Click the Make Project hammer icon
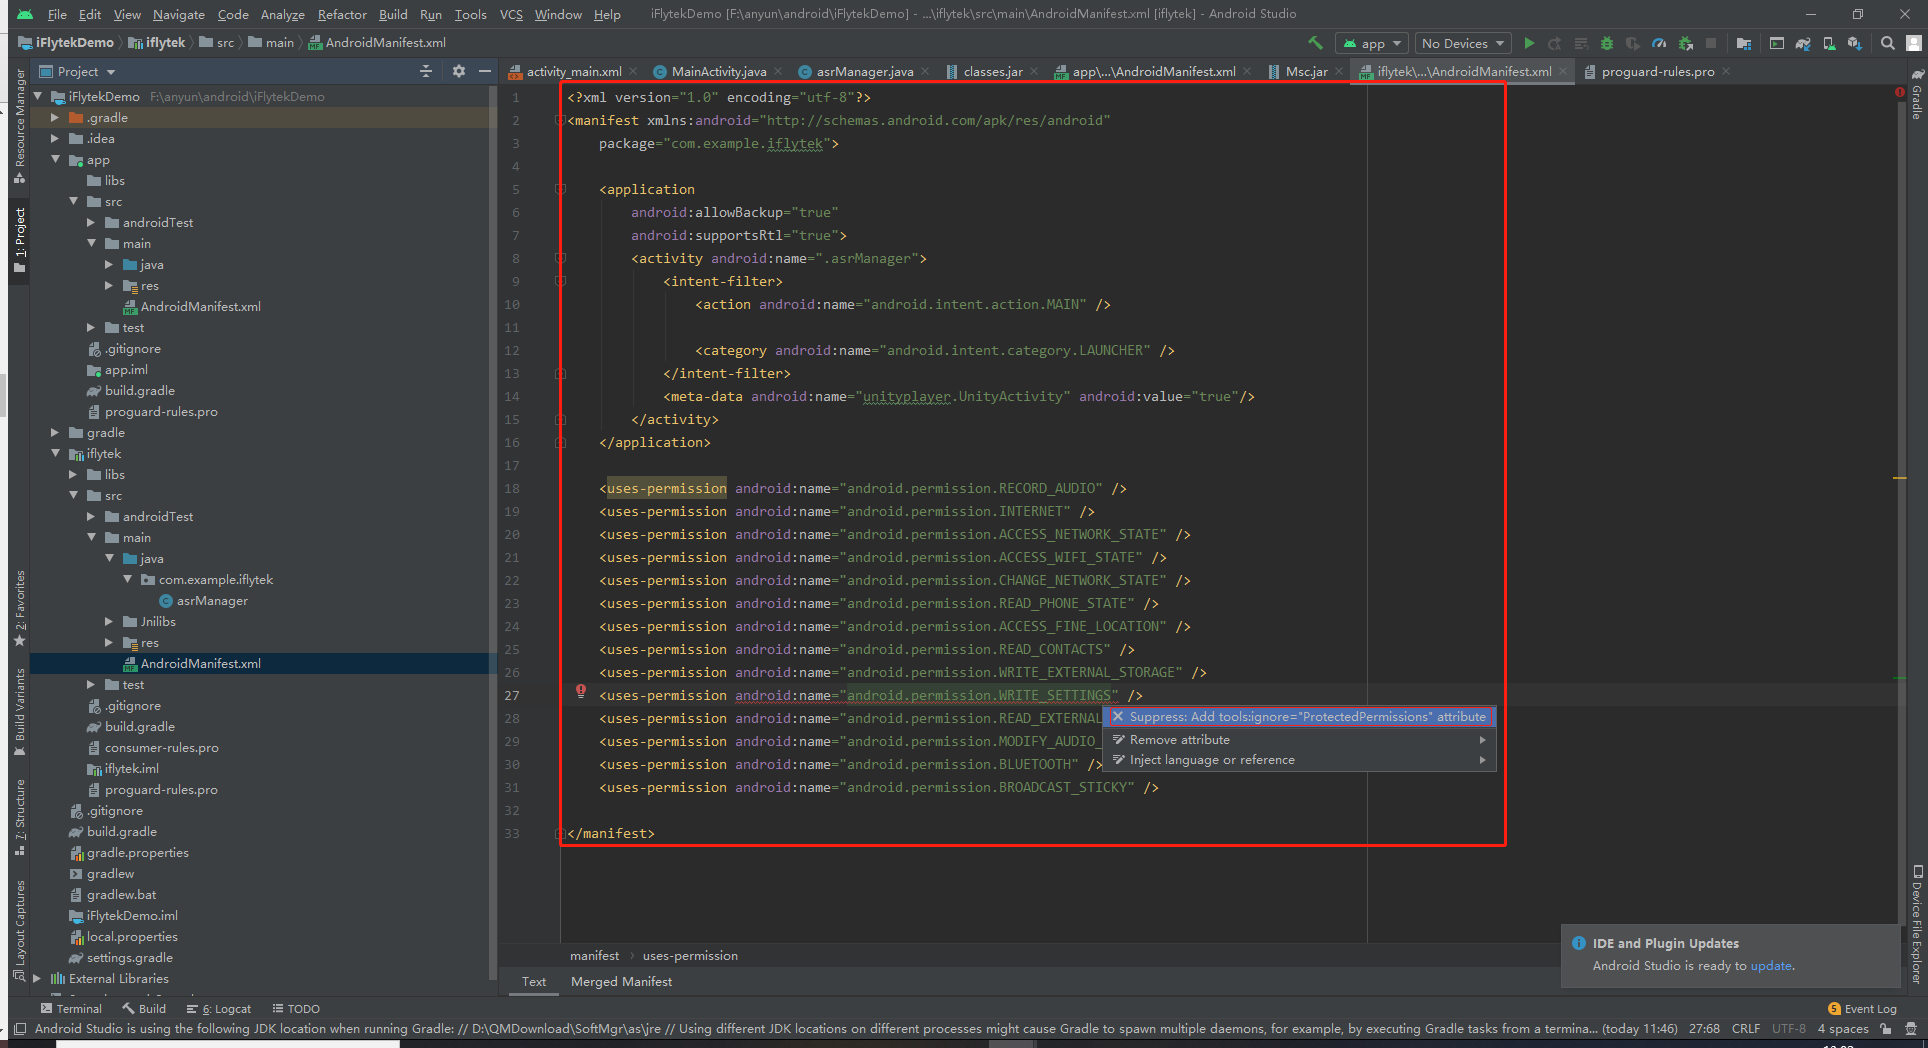The width and height of the screenshot is (1928, 1048). [1315, 43]
